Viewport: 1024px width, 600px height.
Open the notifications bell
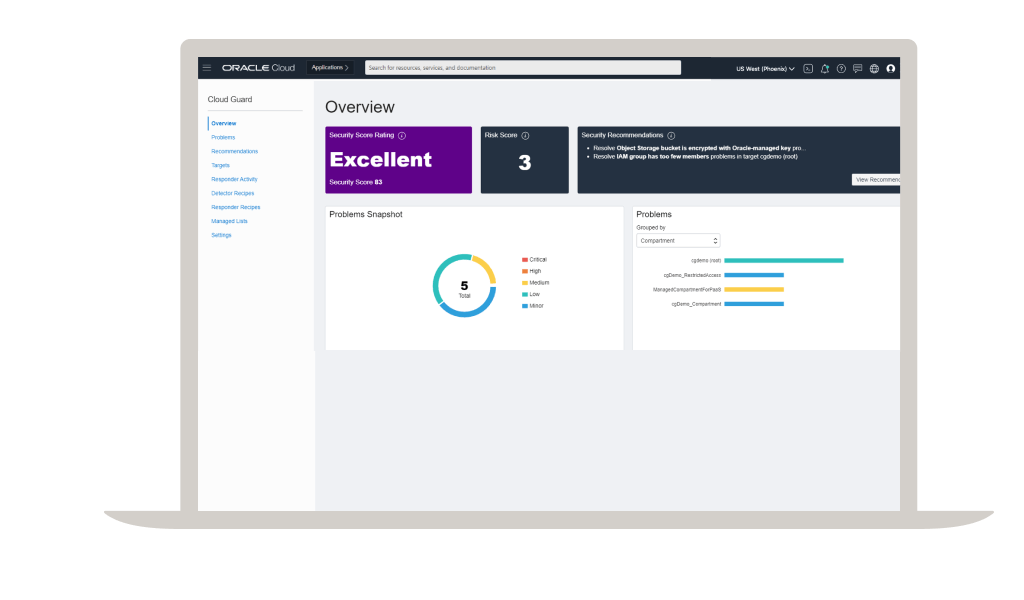pos(825,68)
